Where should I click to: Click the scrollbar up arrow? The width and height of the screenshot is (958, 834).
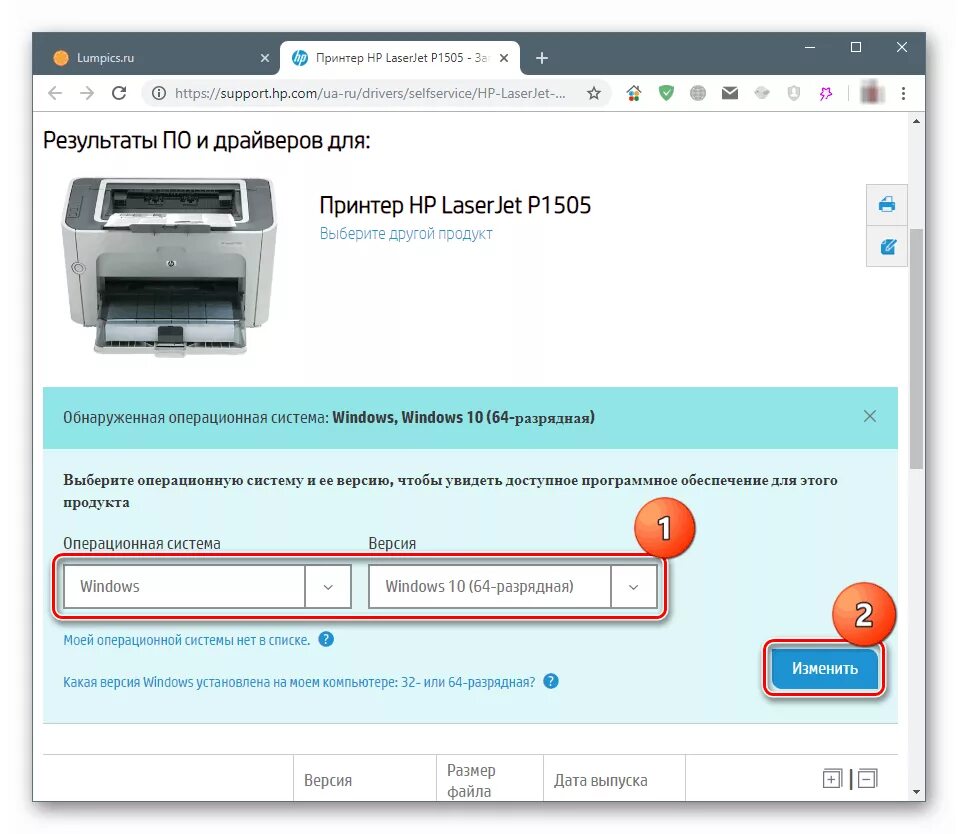coord(915,121)
